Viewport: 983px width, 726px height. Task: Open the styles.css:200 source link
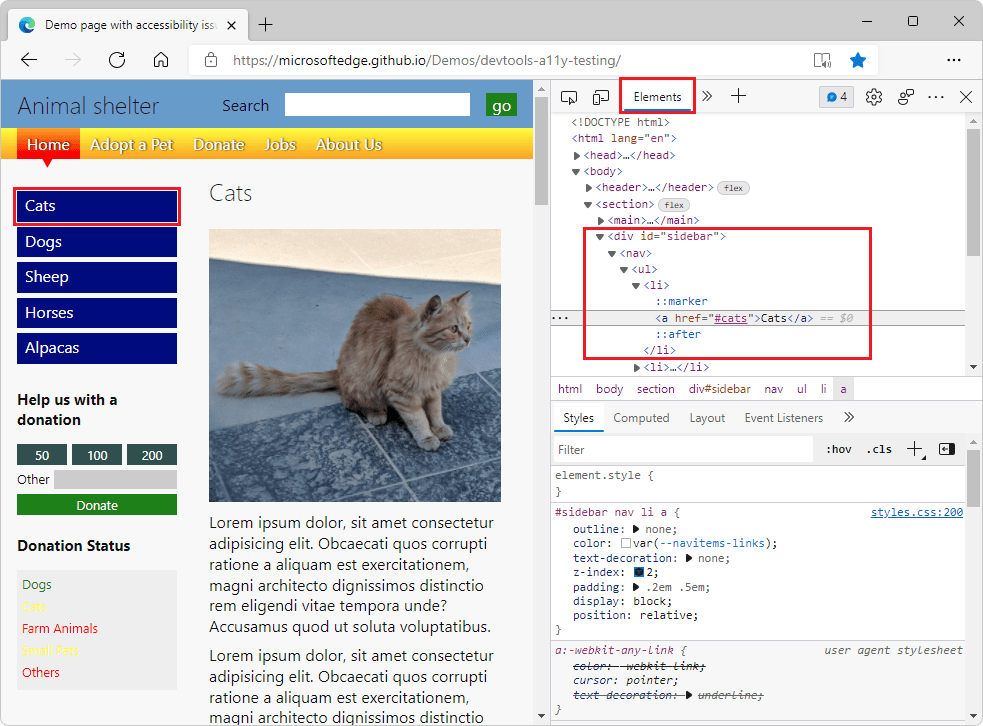916,511
